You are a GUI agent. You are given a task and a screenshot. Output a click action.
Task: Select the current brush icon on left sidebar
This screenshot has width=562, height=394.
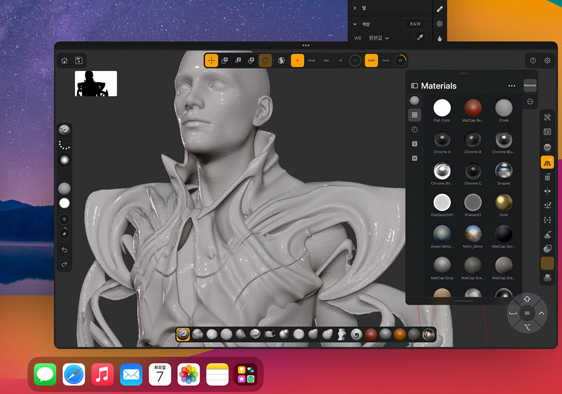click(x=65, y=130)
